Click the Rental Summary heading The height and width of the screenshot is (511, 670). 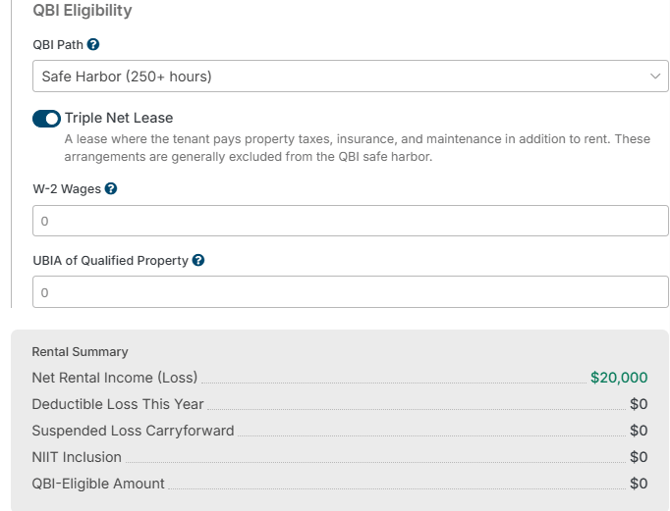pos(80,352)
